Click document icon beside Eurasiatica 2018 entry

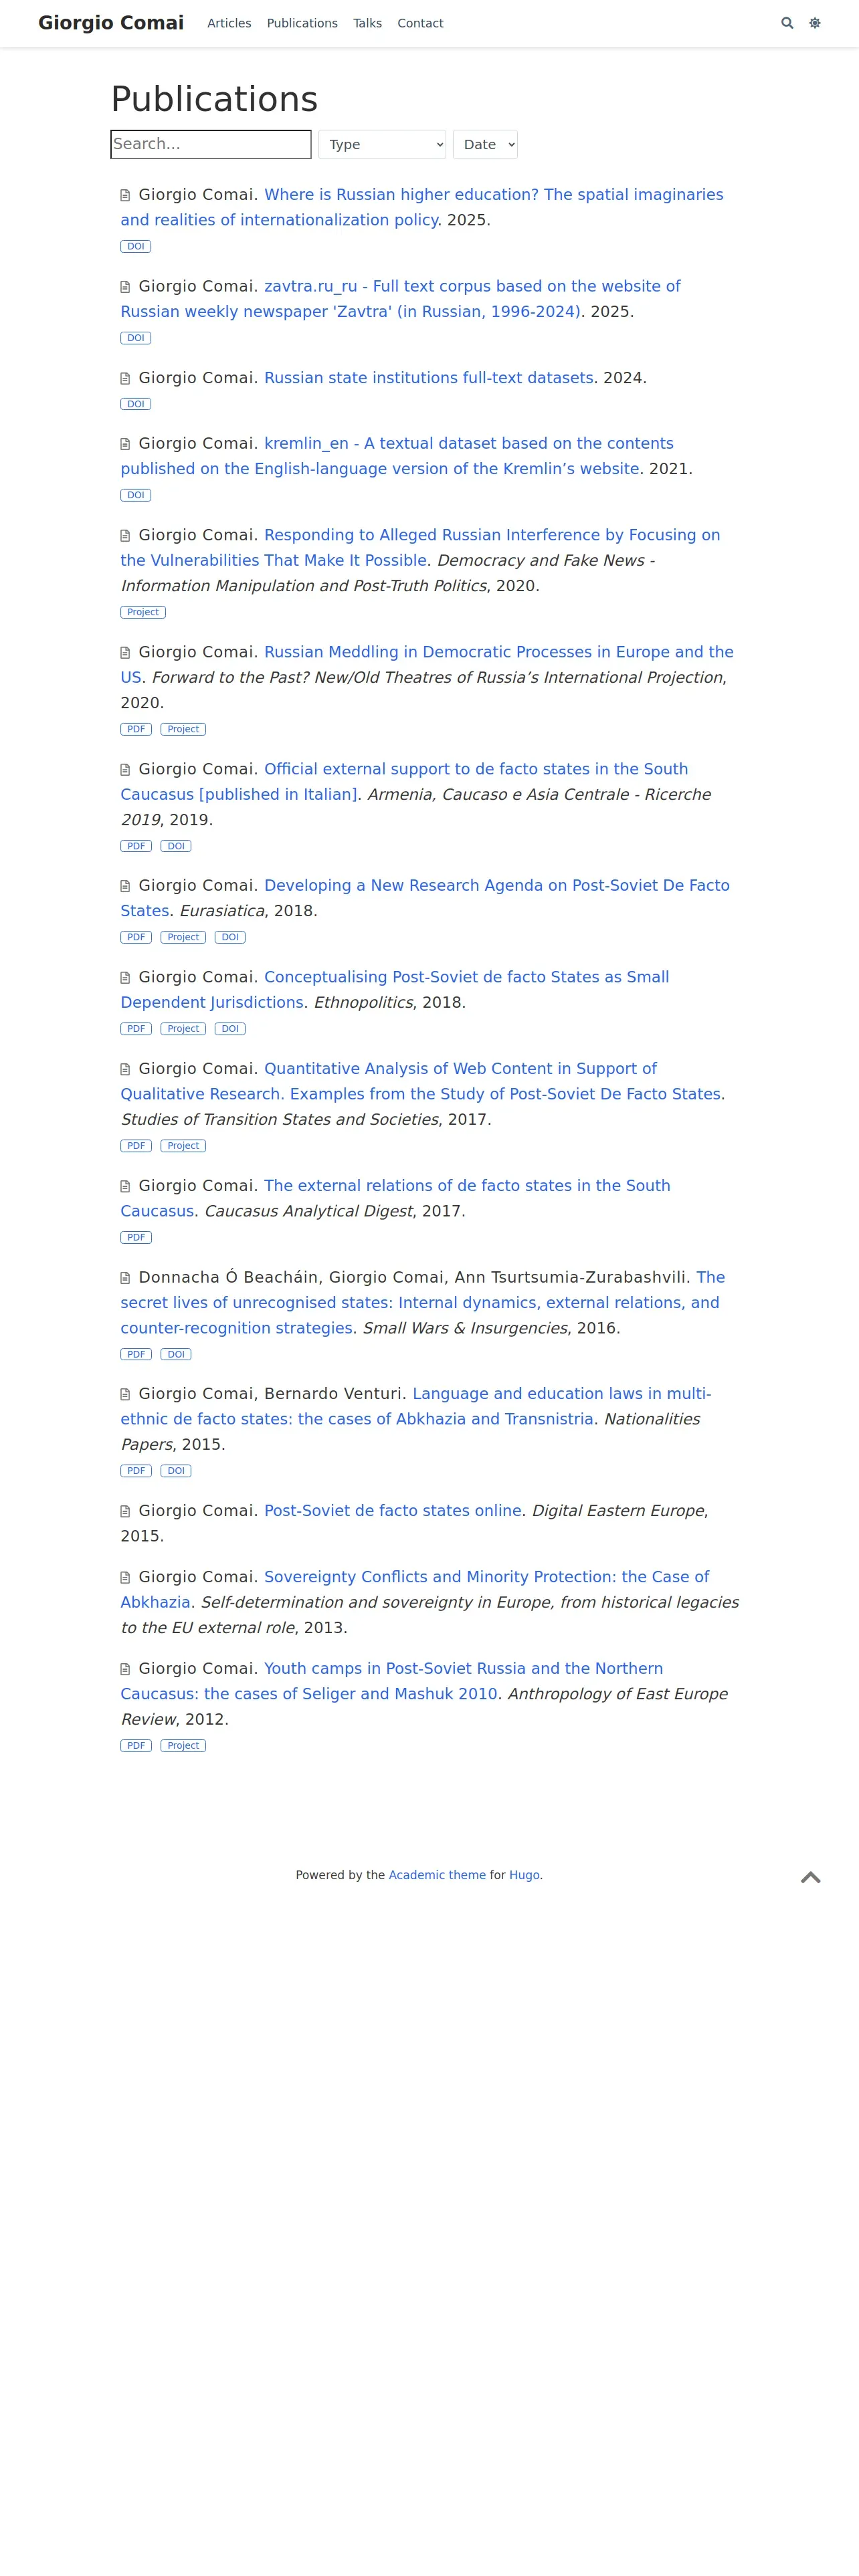[x=125, y=886]
